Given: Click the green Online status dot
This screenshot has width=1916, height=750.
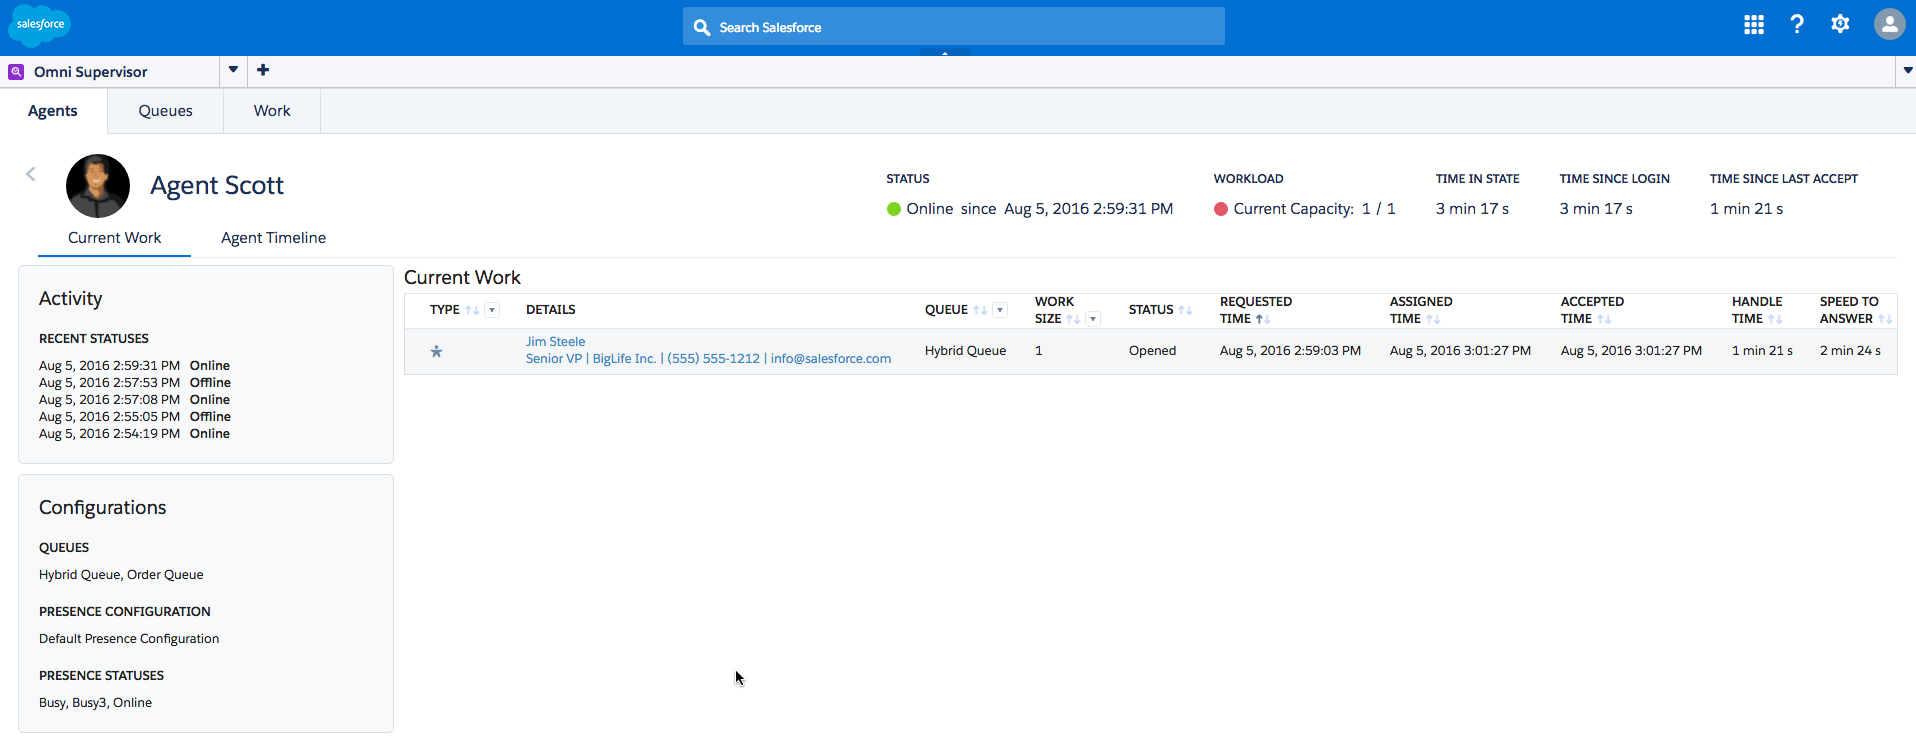Looking at the screenshot, I should 894,209.
